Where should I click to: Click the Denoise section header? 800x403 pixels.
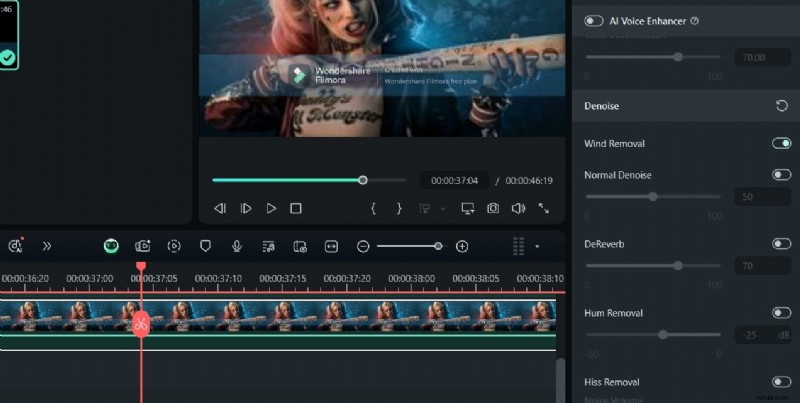pyautogui.click(x=686, y=106)
